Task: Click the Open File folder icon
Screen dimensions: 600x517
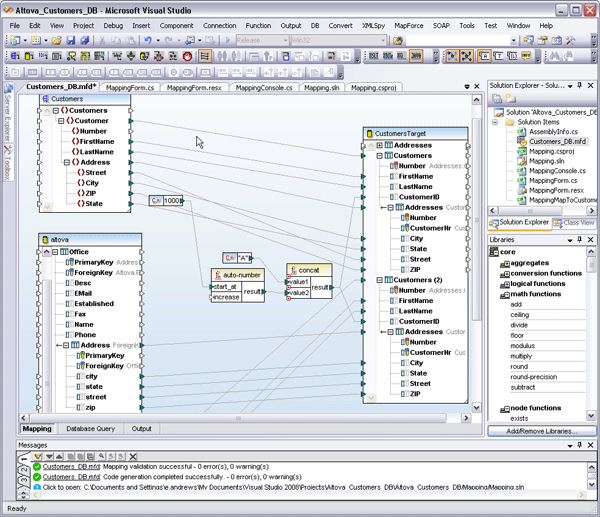Action: 57,40
